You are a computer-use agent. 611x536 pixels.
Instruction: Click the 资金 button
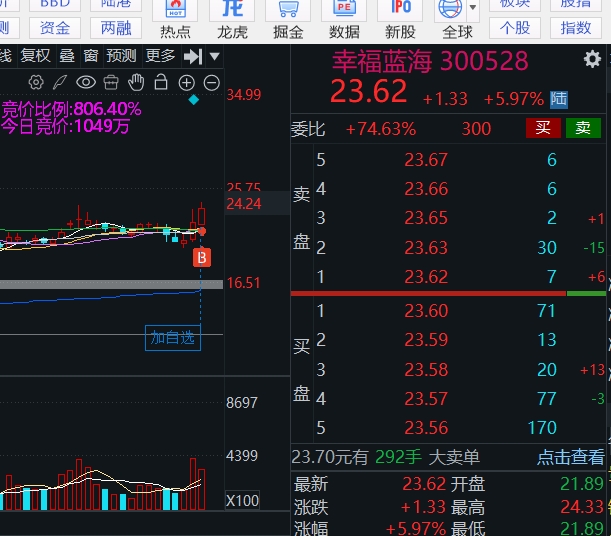pos(55,28)
